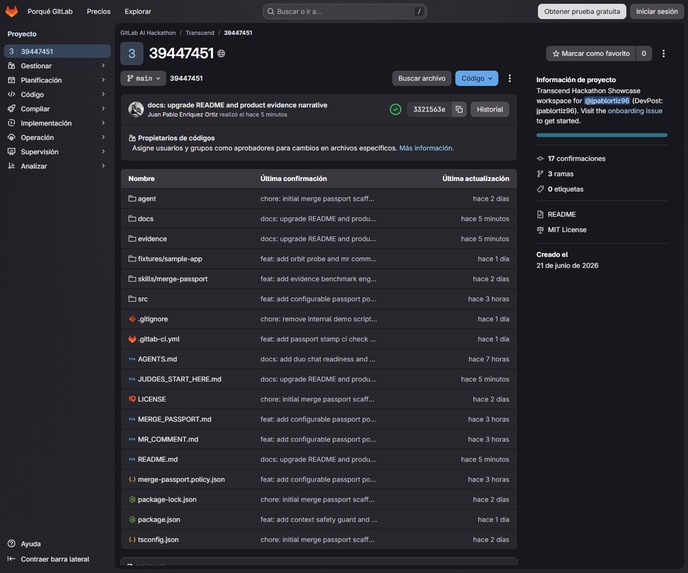
Task: Click MIT License scale icon
Action: [x=540, y=230]
